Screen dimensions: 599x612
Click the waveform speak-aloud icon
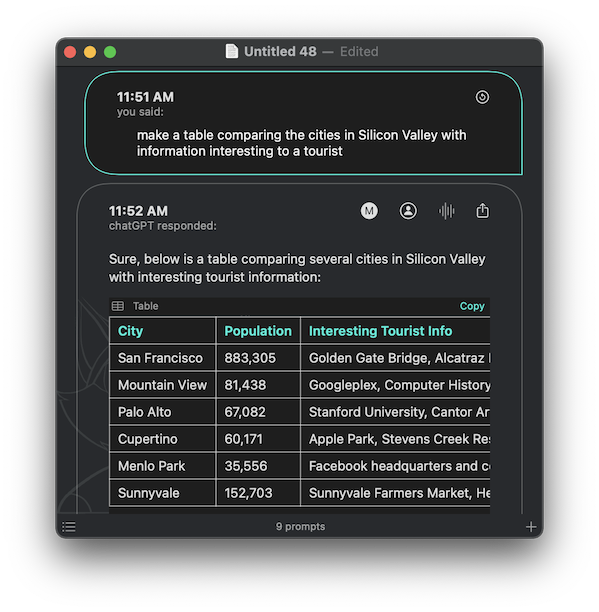click(446, 211)
